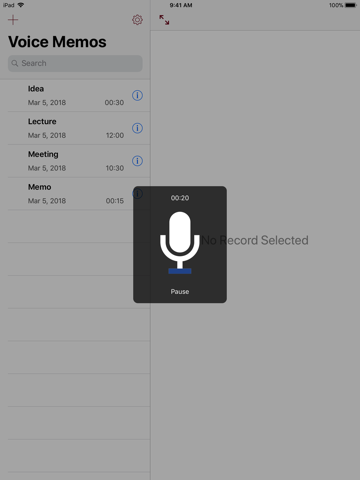Screen dimensions: 360x480
Task: Select the Meeting memo row
Action: click(x=75, y=161)
